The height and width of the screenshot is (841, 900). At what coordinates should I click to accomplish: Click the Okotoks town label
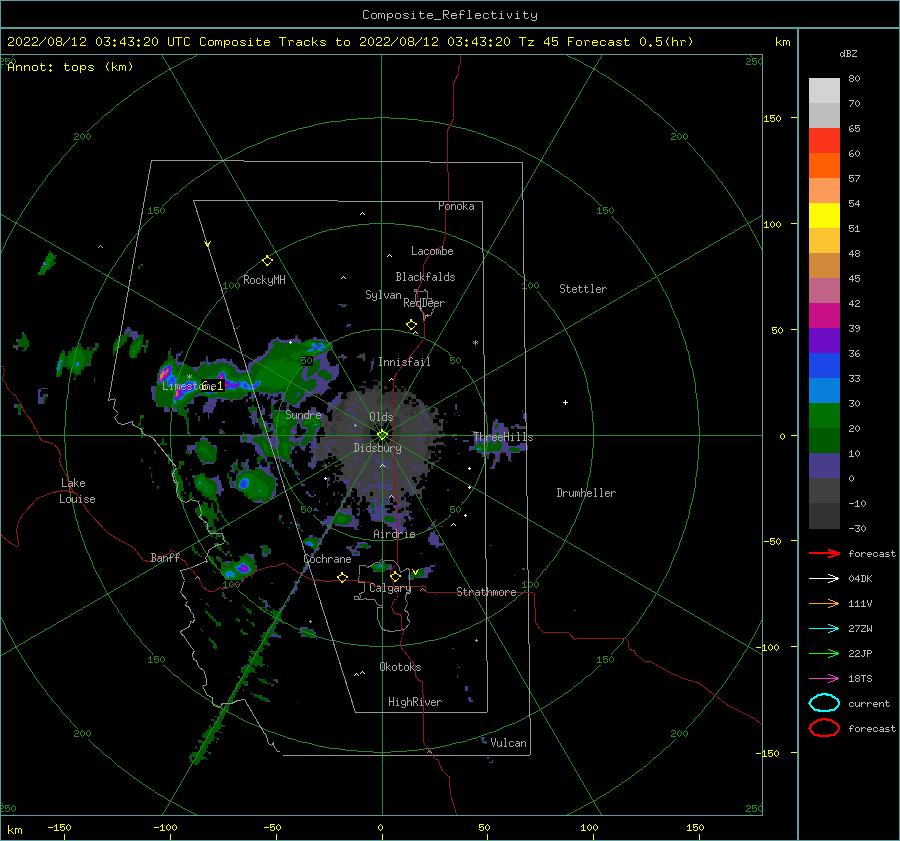(400, 667)
